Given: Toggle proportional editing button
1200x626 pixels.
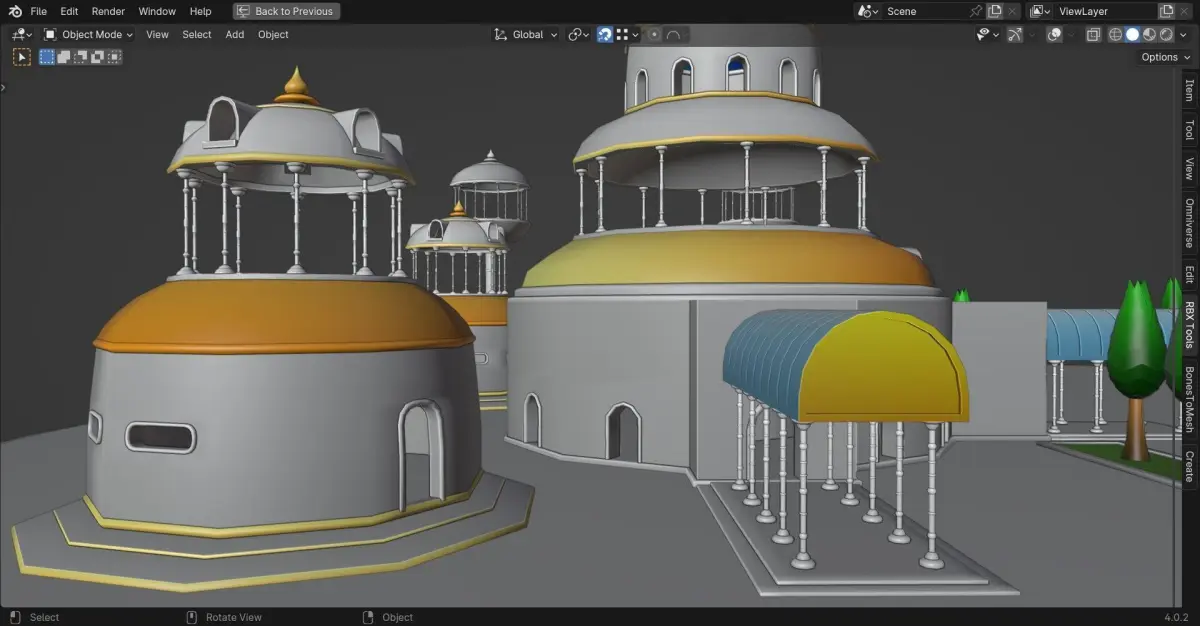Looking at the screenshot, I should (x=654, y=34).
